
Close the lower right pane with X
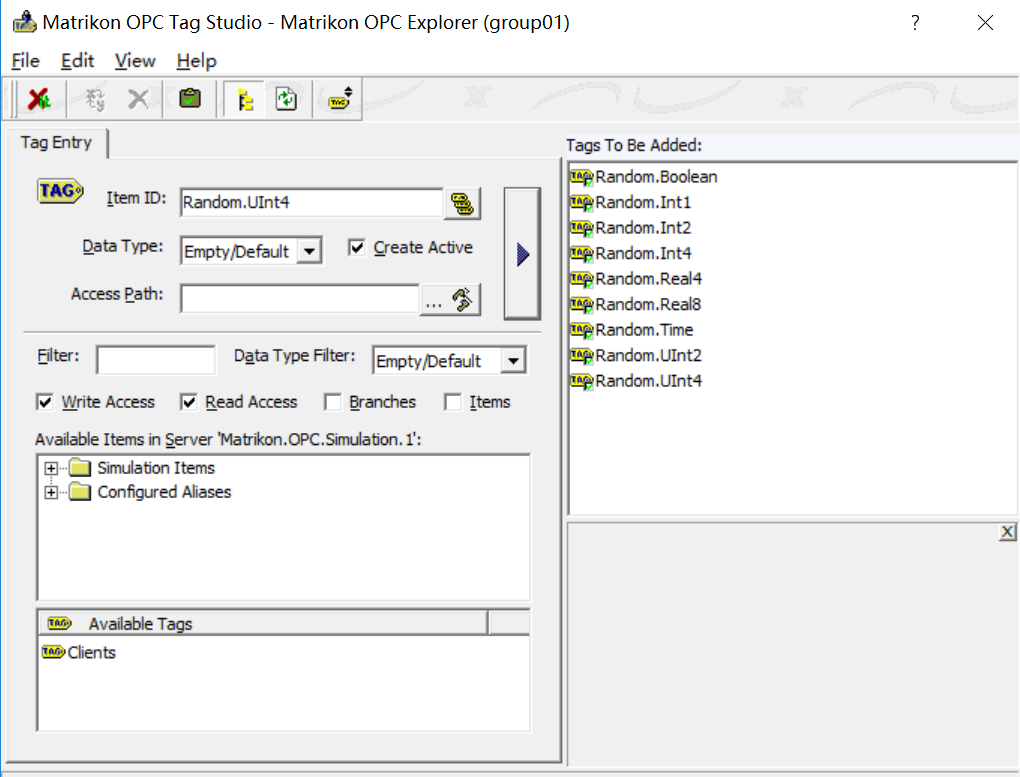click(x=1007, y=532)
